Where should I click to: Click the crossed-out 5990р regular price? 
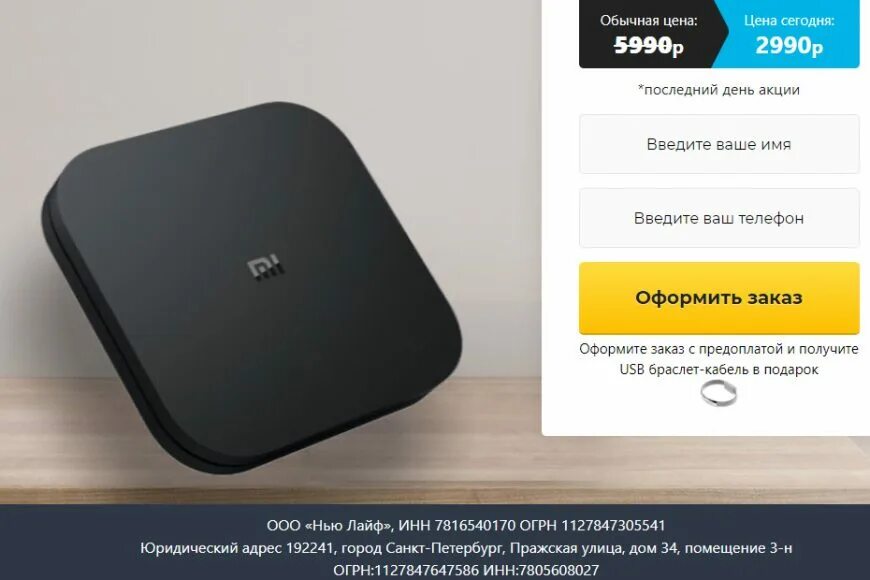[649, 46]
